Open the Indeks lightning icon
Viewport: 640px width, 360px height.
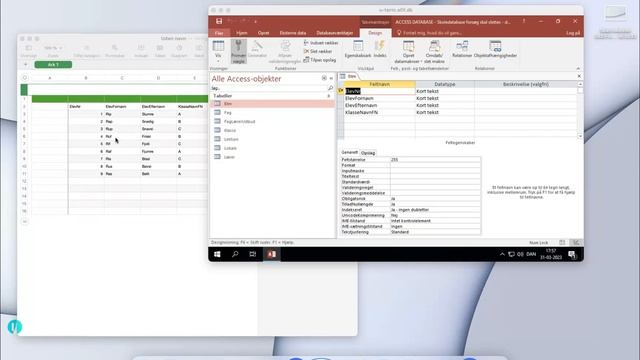(380, 49)
